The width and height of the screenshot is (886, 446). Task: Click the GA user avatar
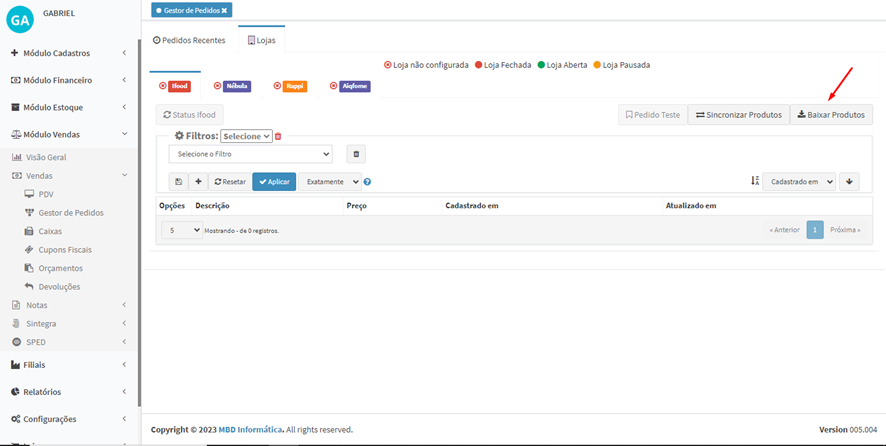point(20,19)
